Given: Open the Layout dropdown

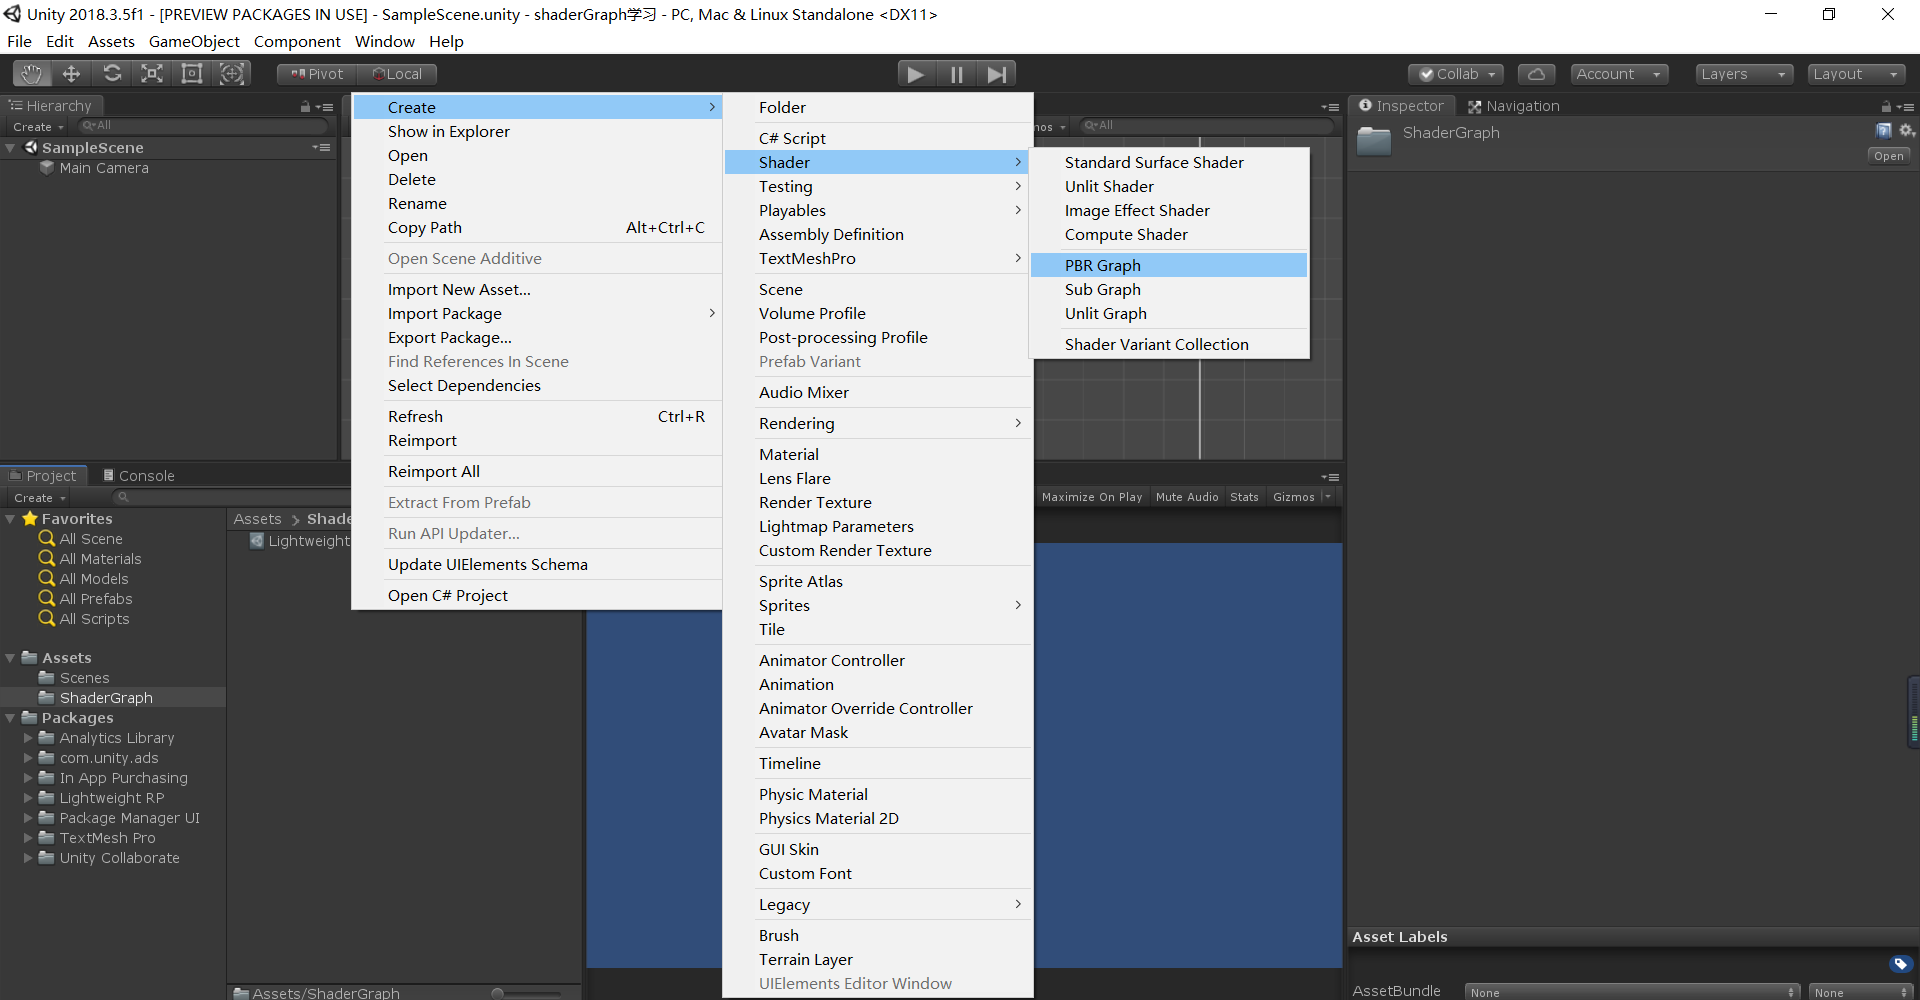Looking at the screenshot, I should click(x=1856, y=74).
